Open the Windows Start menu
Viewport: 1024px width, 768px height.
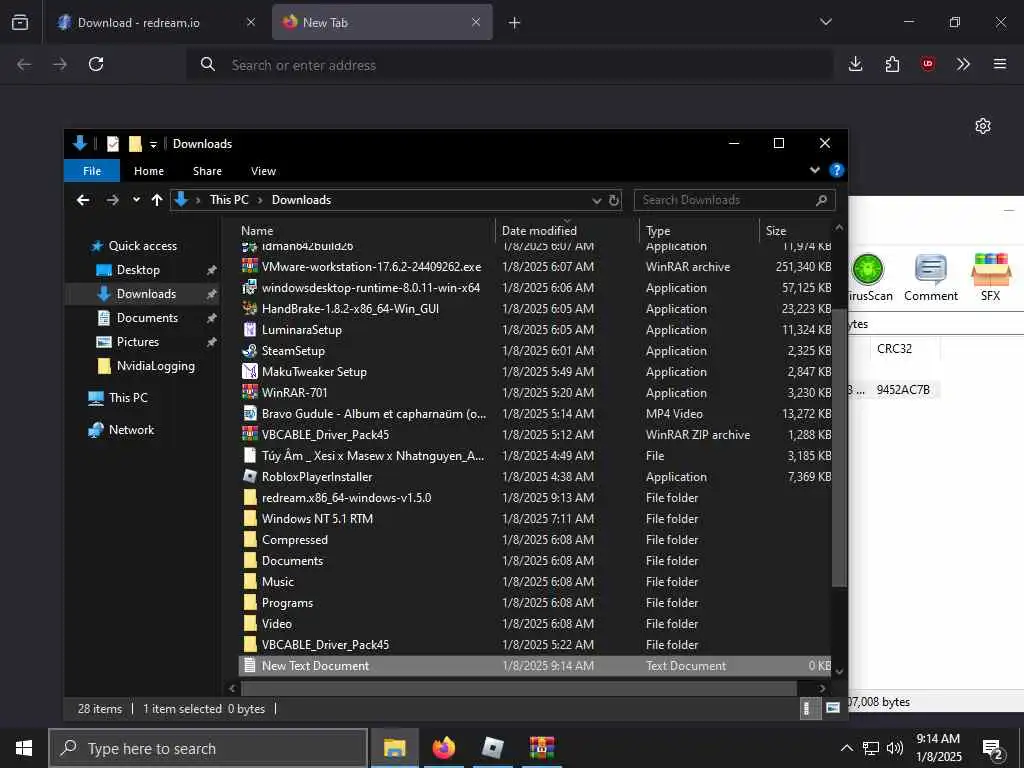[24, 748]
